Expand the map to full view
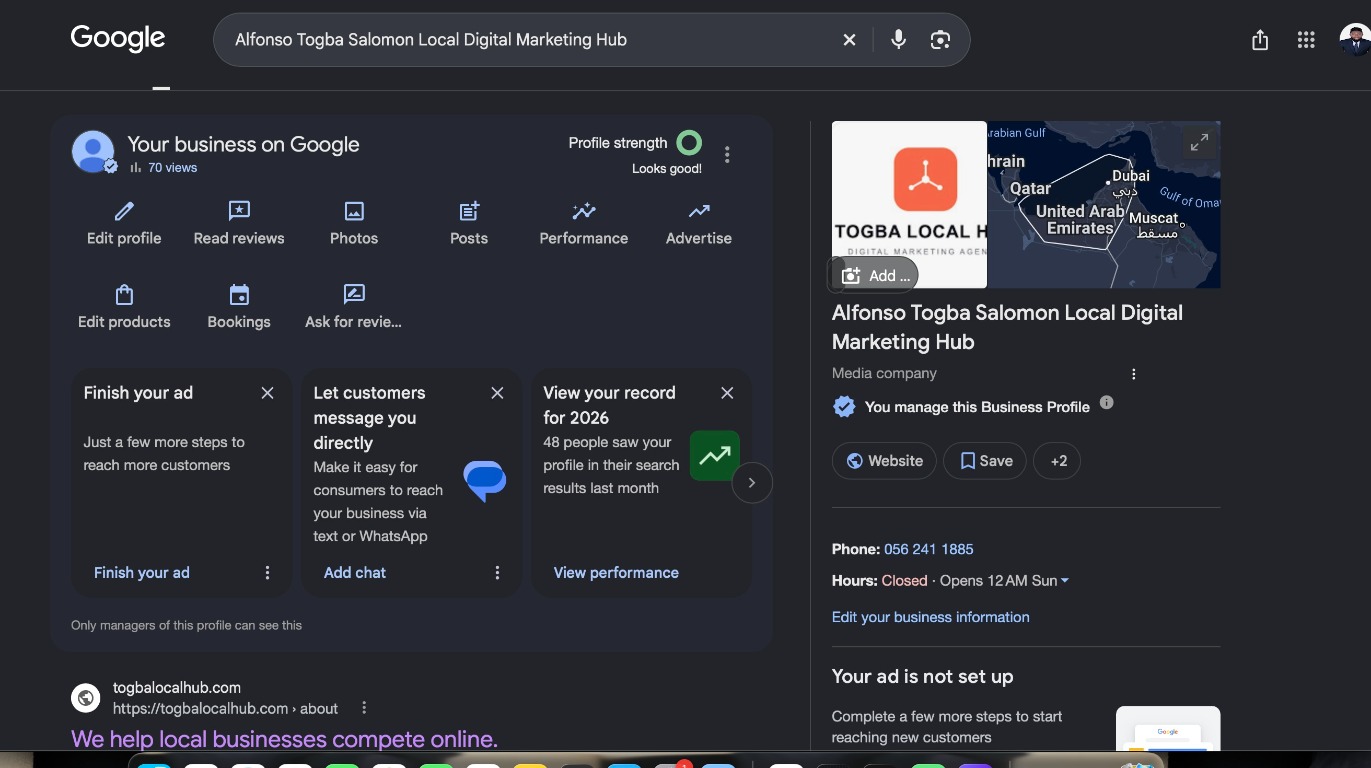1371x768 pixels. pyautogui.click(x=1199, y=142)
